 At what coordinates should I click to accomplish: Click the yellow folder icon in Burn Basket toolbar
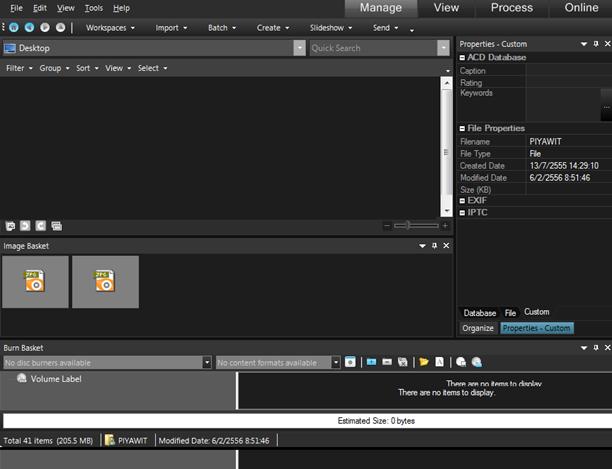tap(424, 362)
